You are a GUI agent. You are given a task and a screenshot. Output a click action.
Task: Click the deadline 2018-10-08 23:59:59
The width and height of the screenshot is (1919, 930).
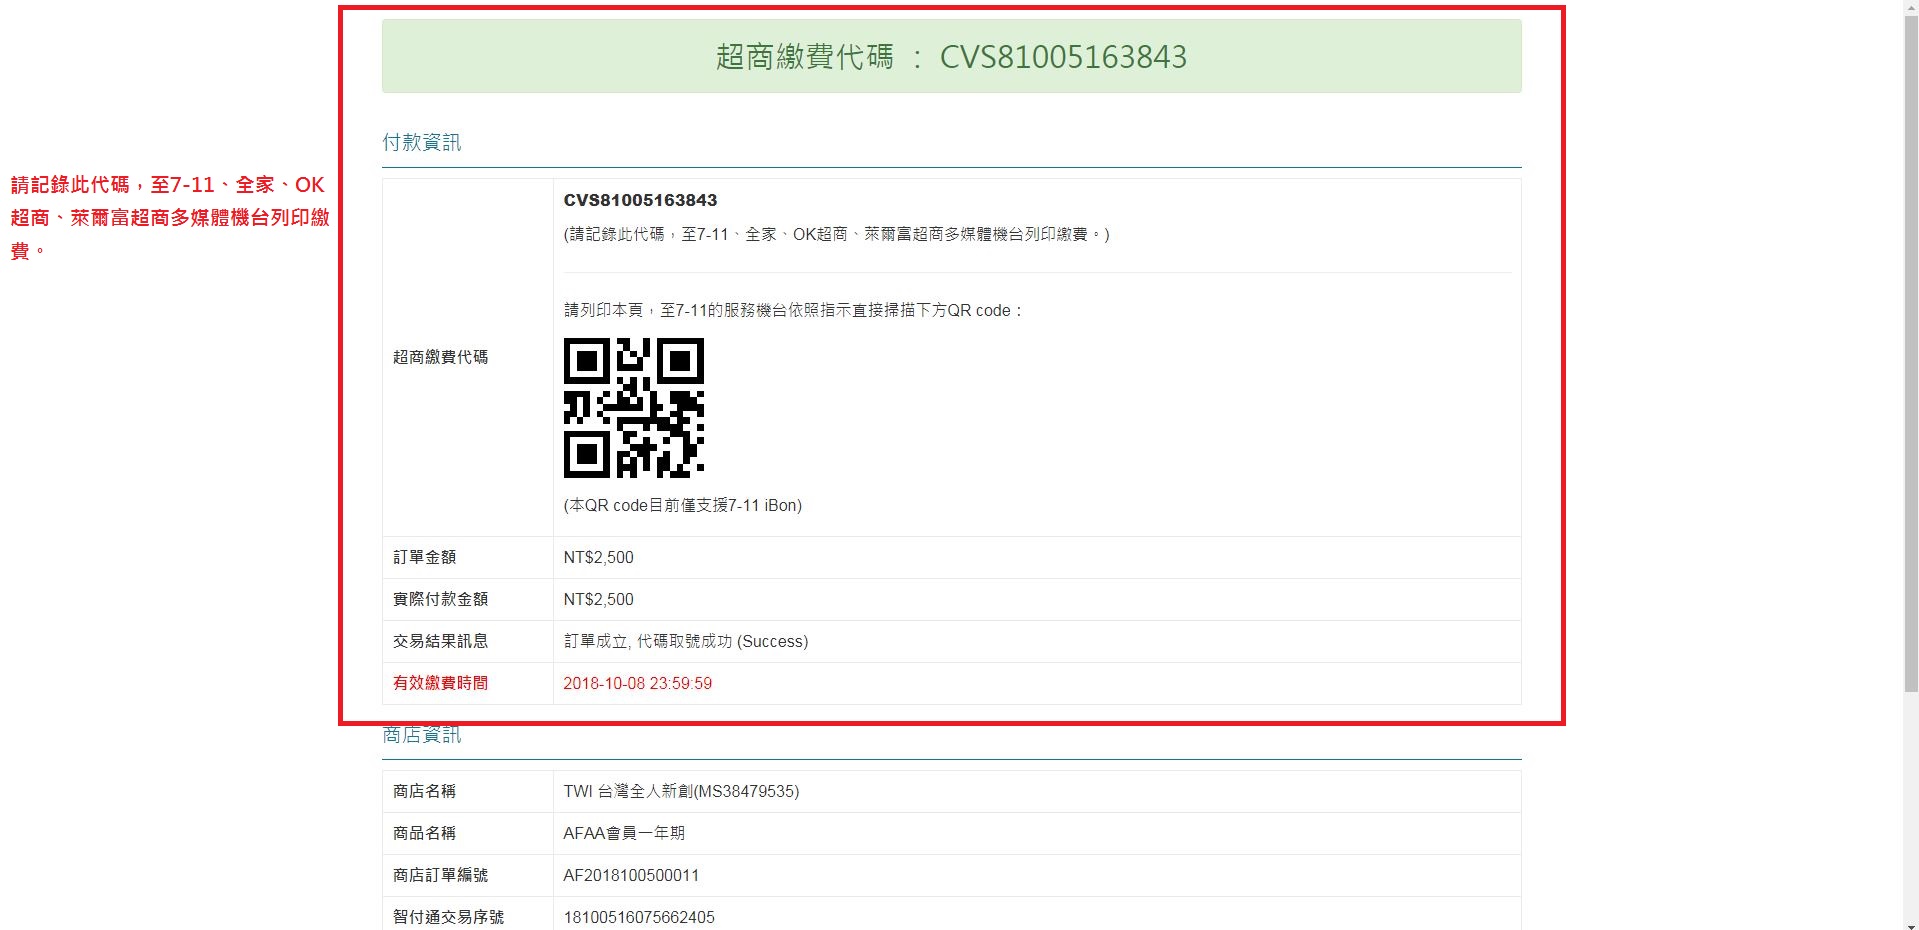pyautogui.click(x=637, y=683)
